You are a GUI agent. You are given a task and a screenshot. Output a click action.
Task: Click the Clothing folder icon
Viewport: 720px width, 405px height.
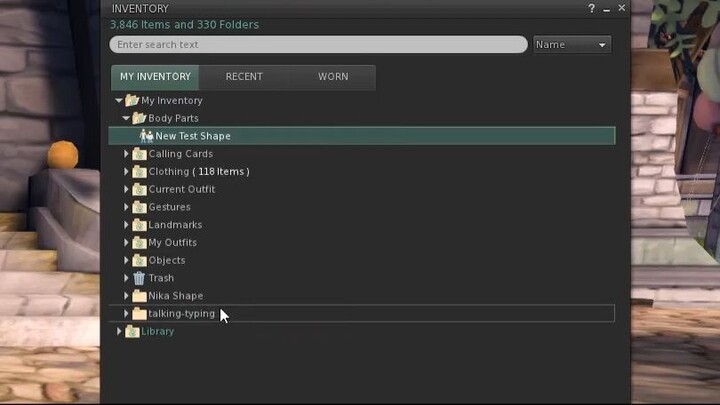coord(139,172)
